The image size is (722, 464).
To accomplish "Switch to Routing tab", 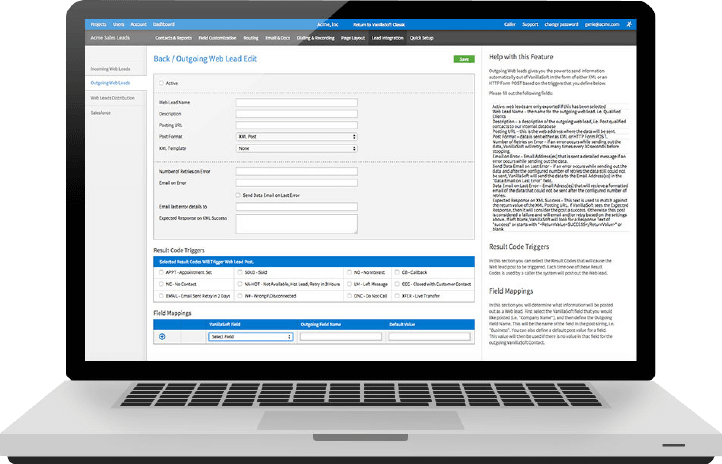I will pos(250,38).
